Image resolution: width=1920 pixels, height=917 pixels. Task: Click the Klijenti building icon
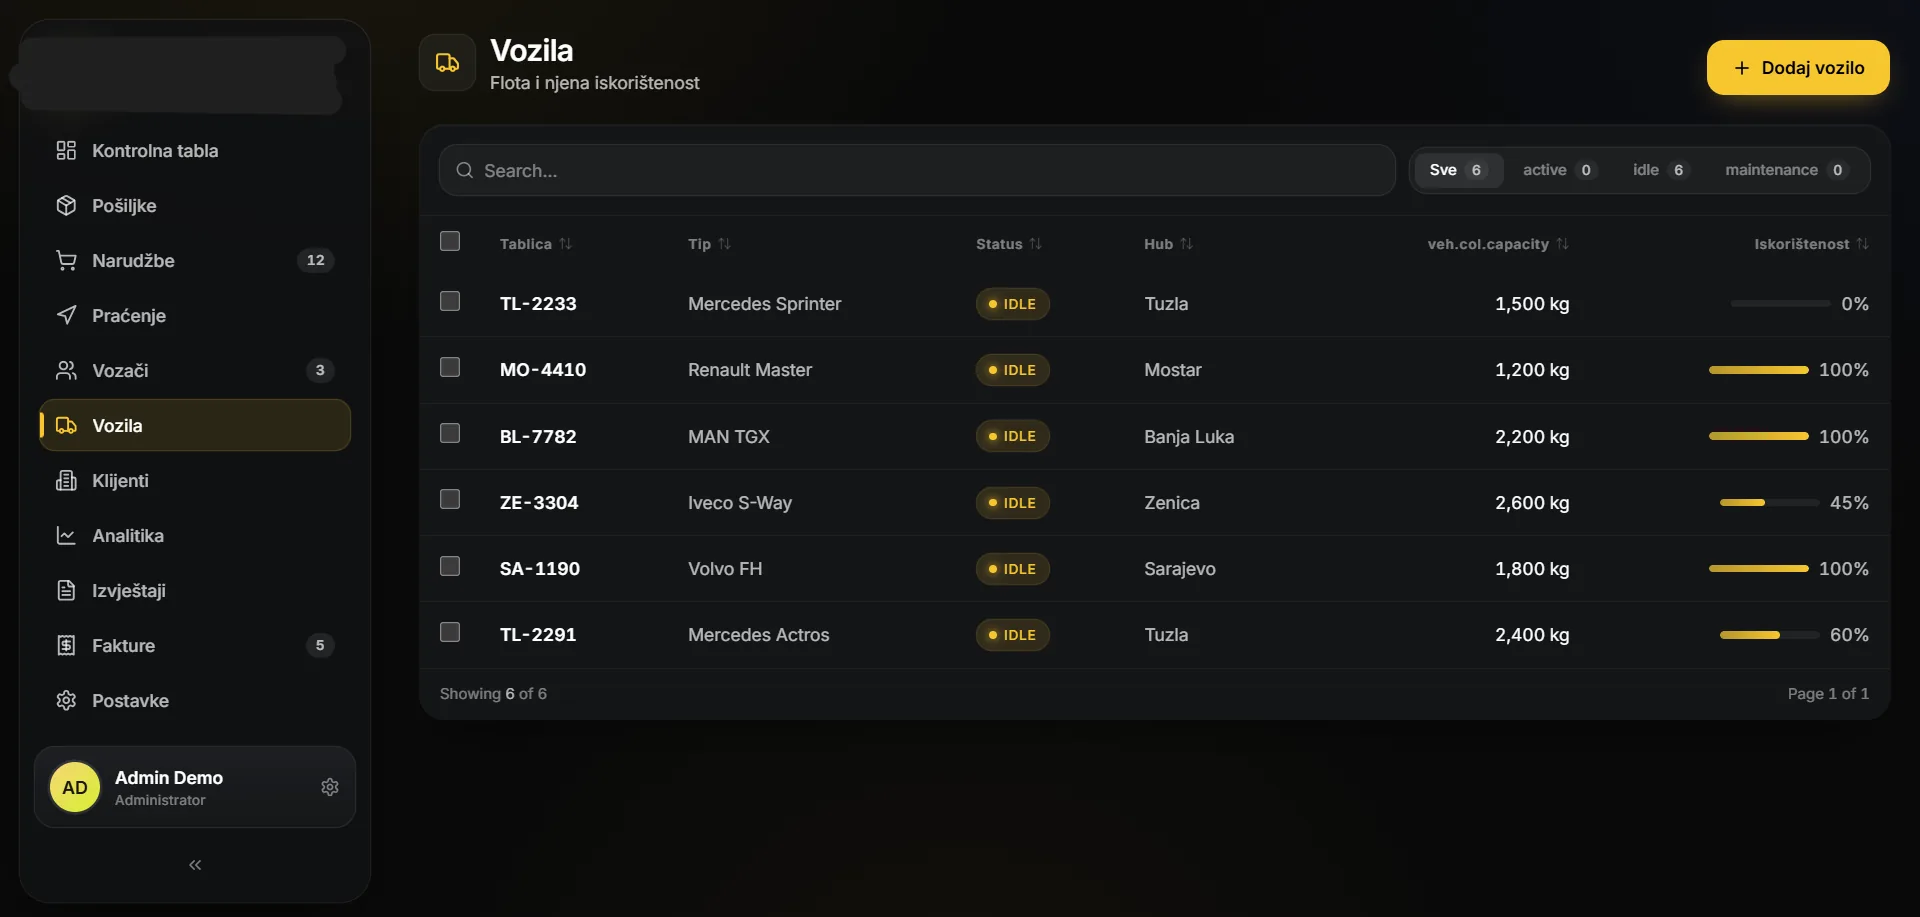click(66, 480)
